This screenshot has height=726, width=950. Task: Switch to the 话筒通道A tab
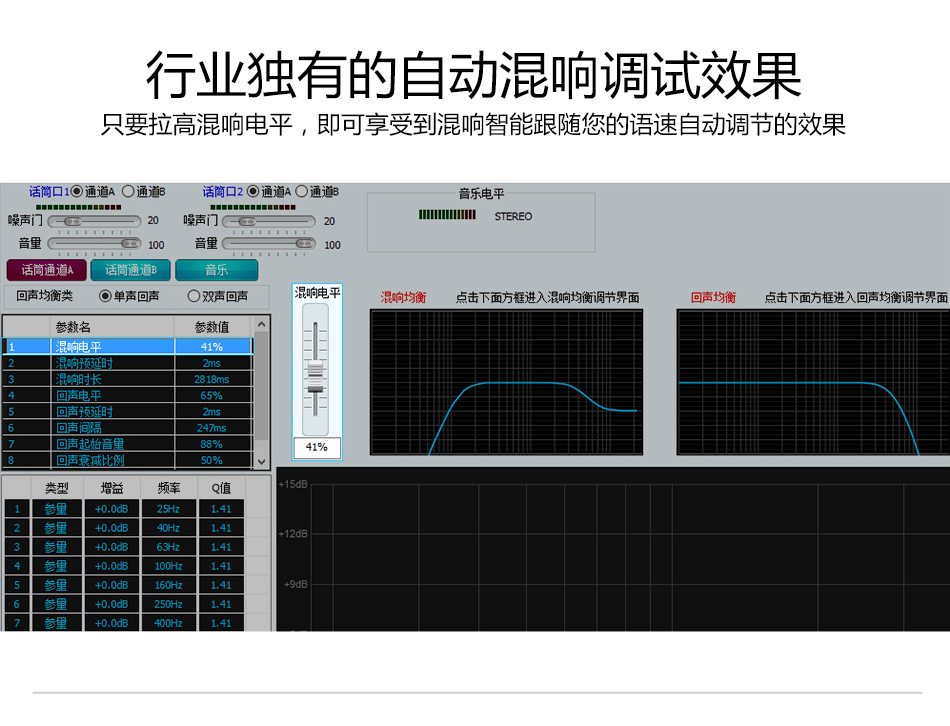point(49,270)
